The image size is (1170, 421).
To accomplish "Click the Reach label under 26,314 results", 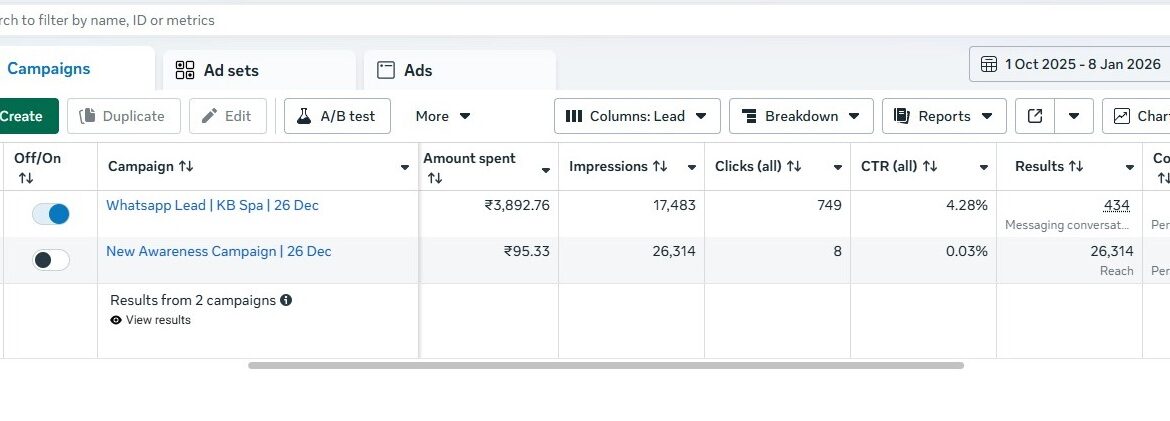I will click(1116, 271).
